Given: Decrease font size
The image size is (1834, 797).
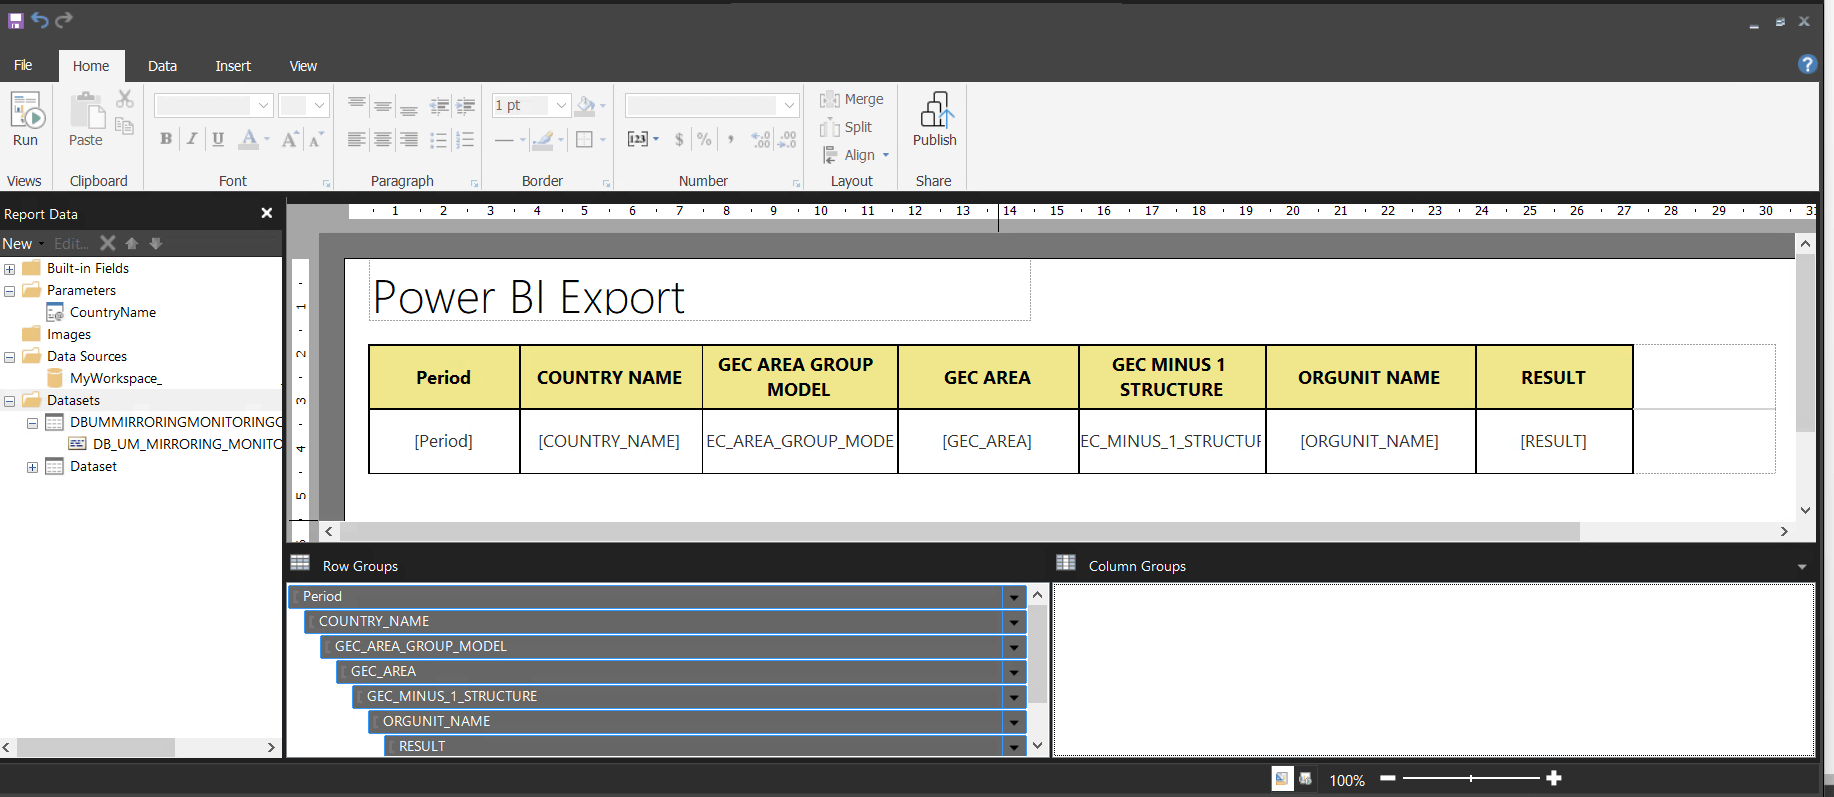Looking at the screenshot, I should click(x=315, y=139).
